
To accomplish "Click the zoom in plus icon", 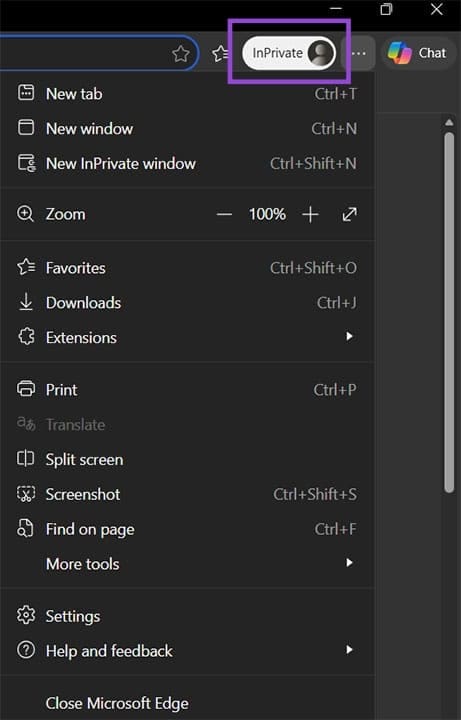I will [x=310, y=214].
